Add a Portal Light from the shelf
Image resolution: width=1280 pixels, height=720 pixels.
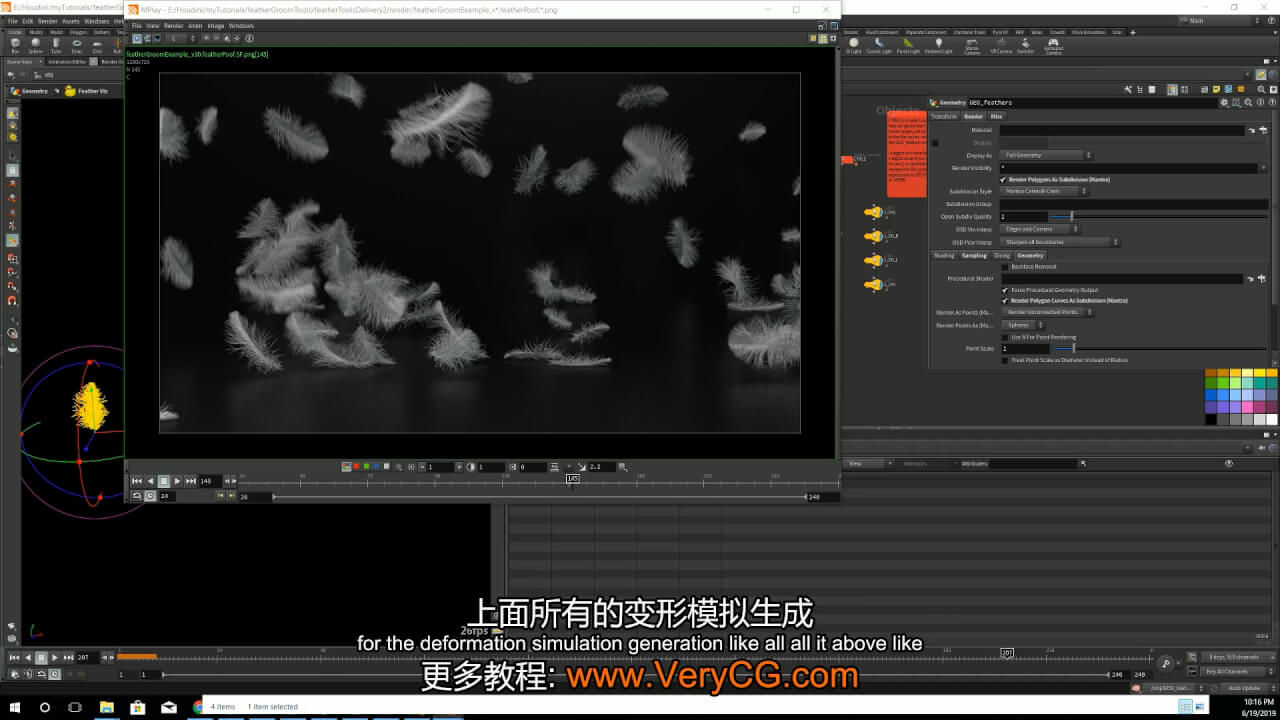(x=908, y=46)
